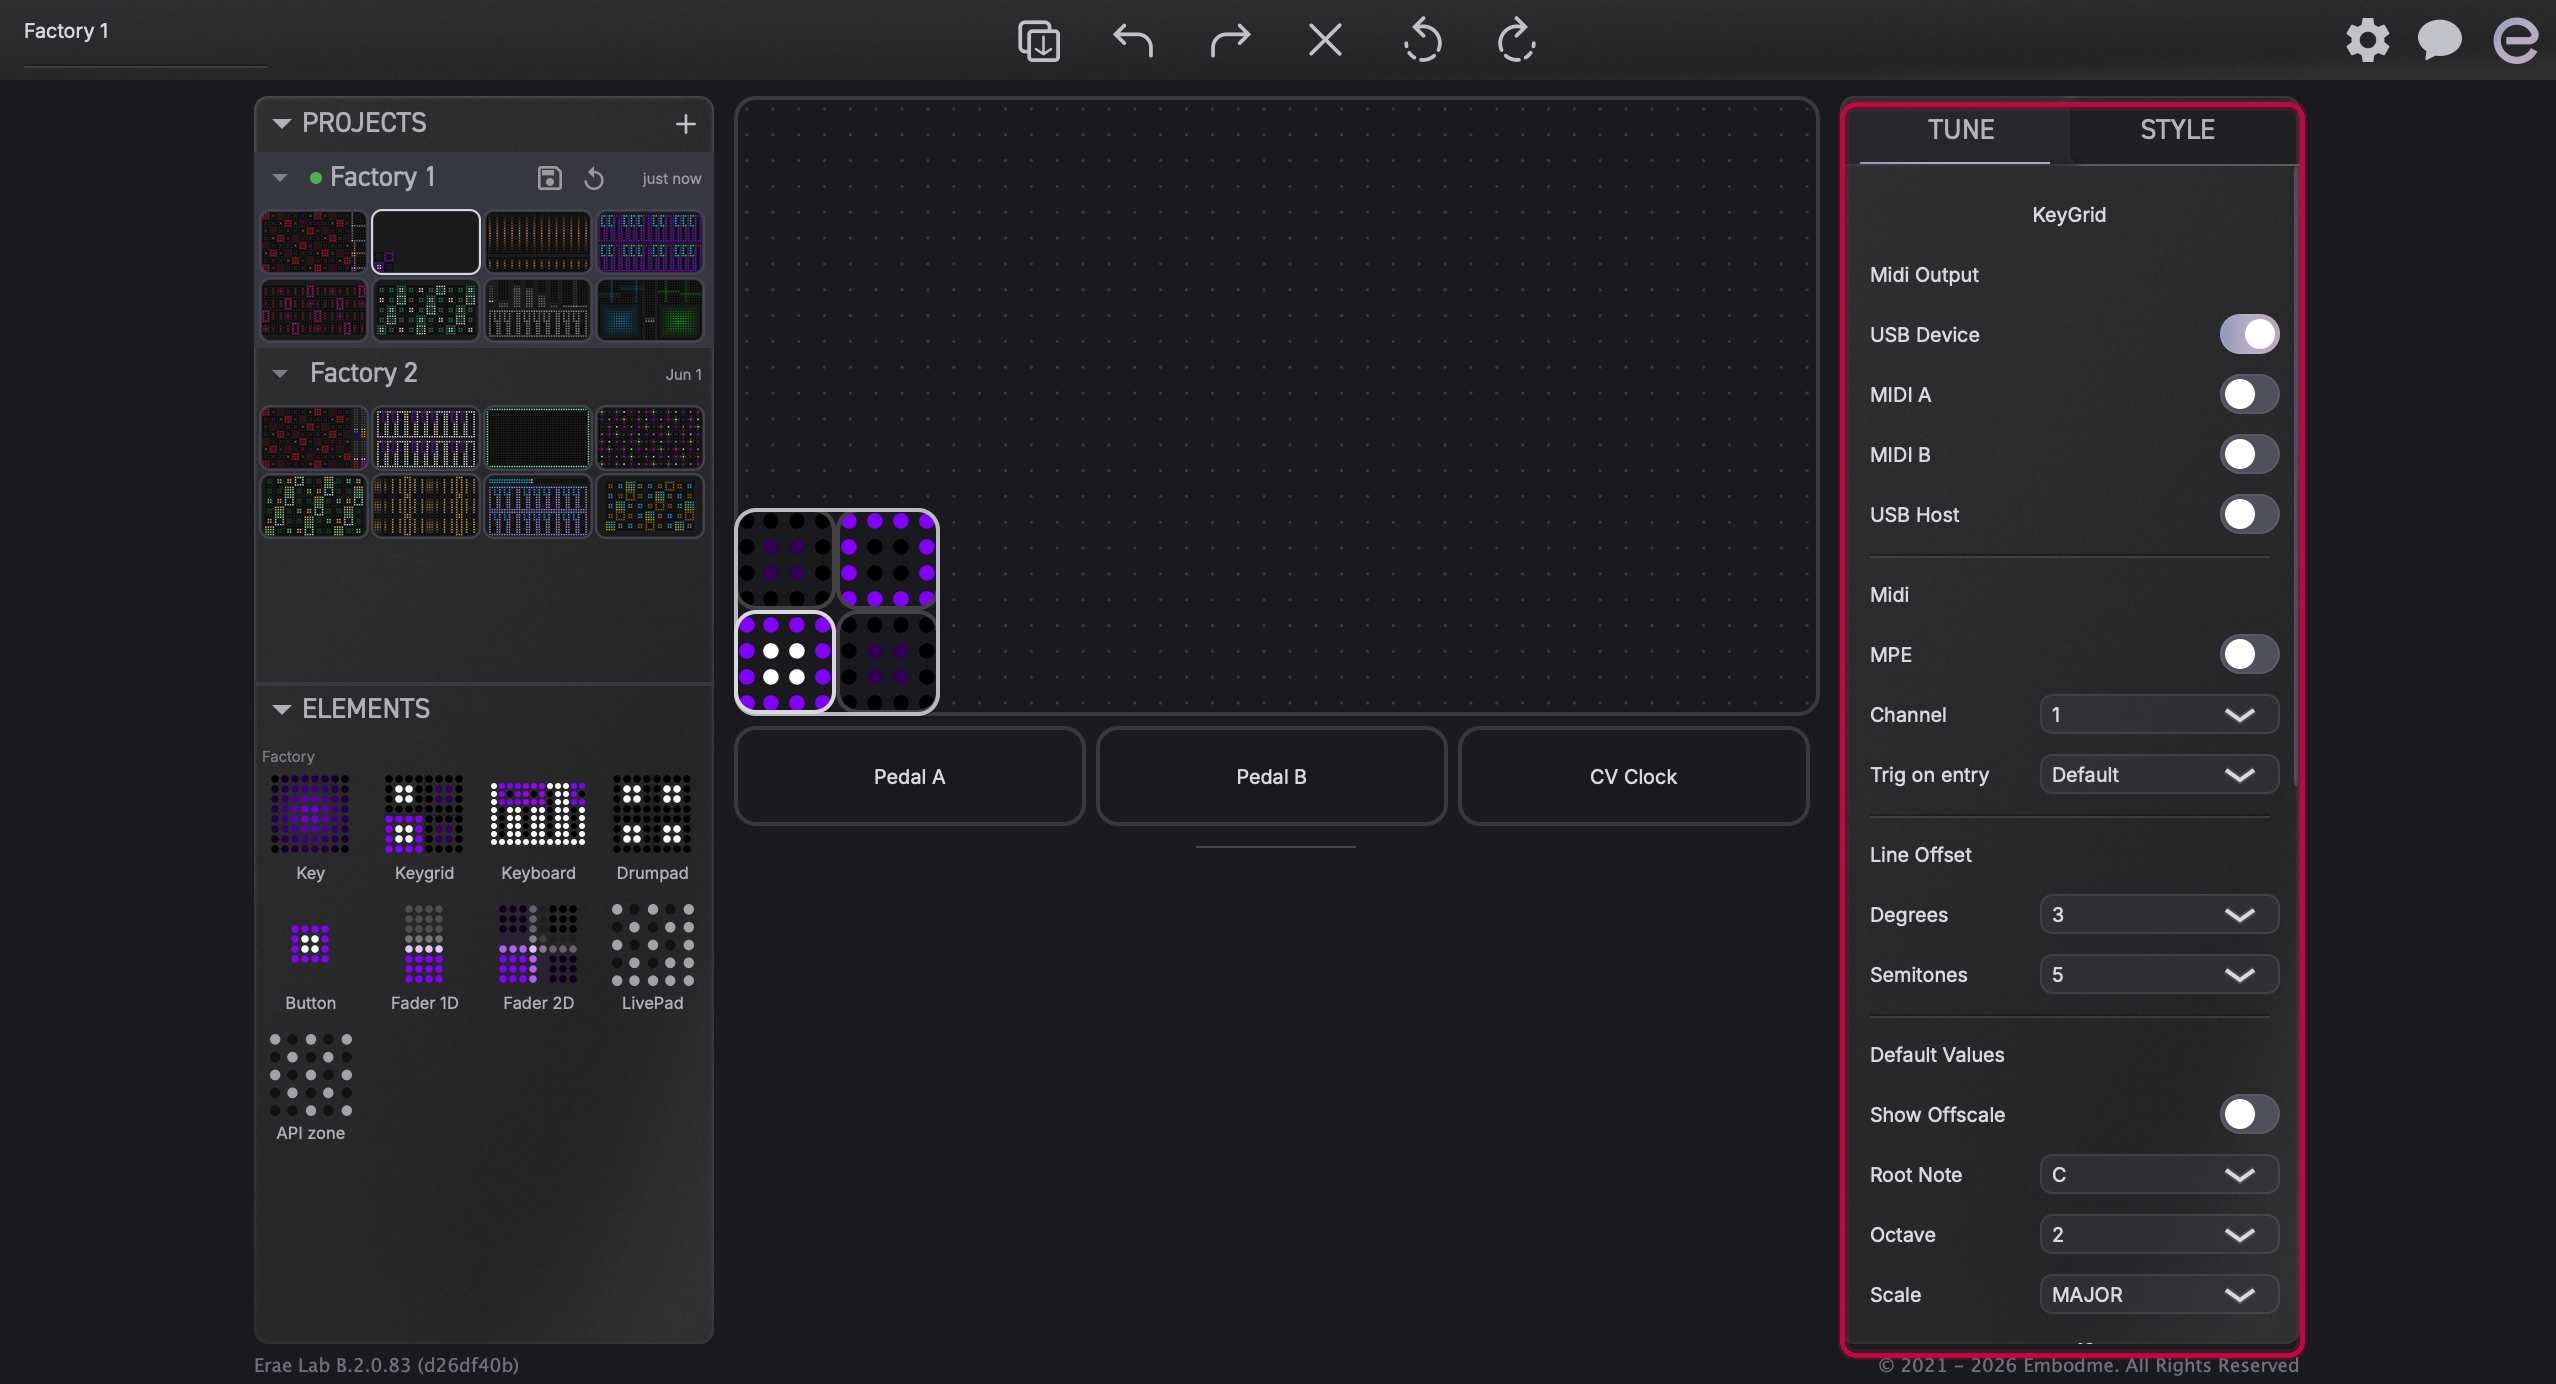
Task: Click the import layout icon in top toolbar
Action: (1039, 41)
